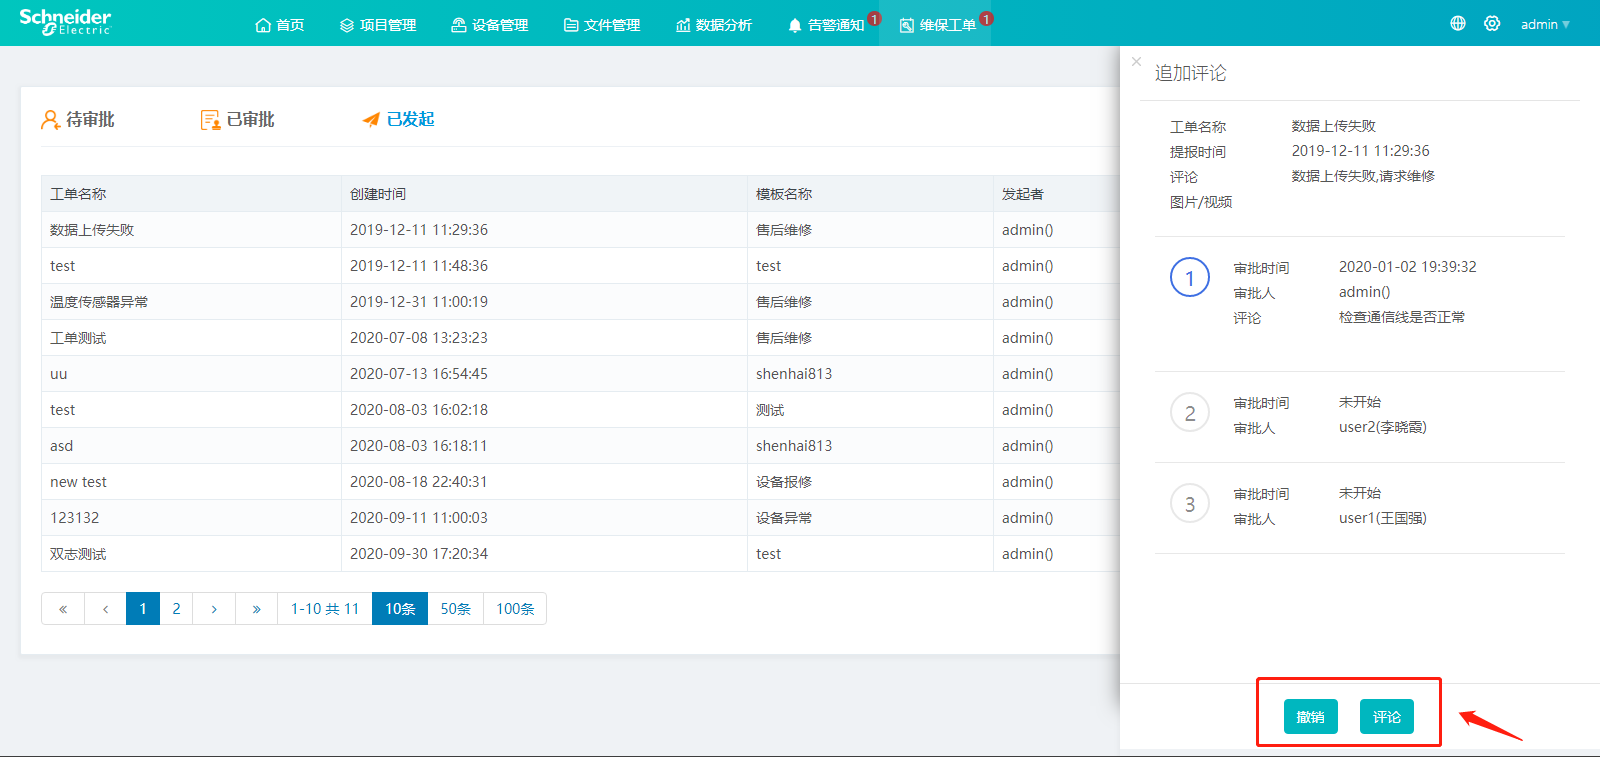Click the 撤销 button
The width and height of the screenshot is (1600, 757).
pyautogui.click(x=1310, y=716)
